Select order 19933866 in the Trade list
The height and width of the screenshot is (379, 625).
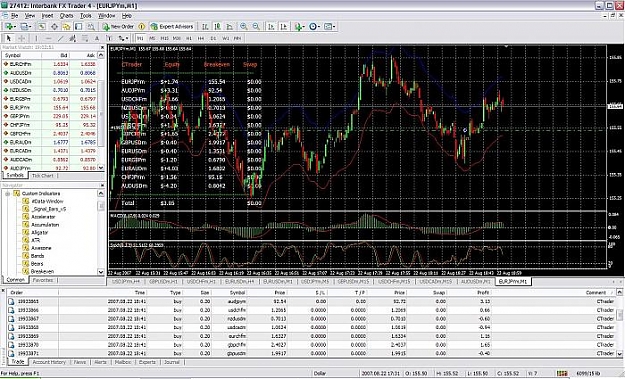click(311, 310)
